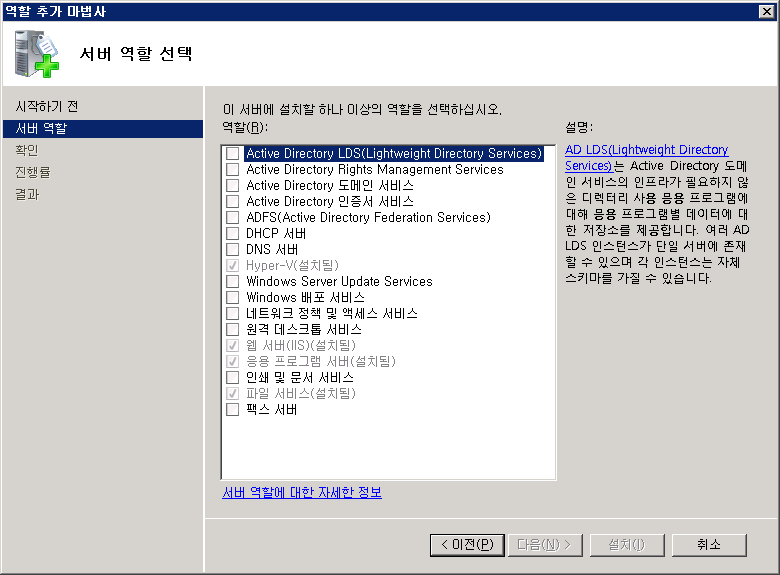Enable the DHCP 서버 role
This screenshot has height=575, width=780.
(x=233, y=234)
